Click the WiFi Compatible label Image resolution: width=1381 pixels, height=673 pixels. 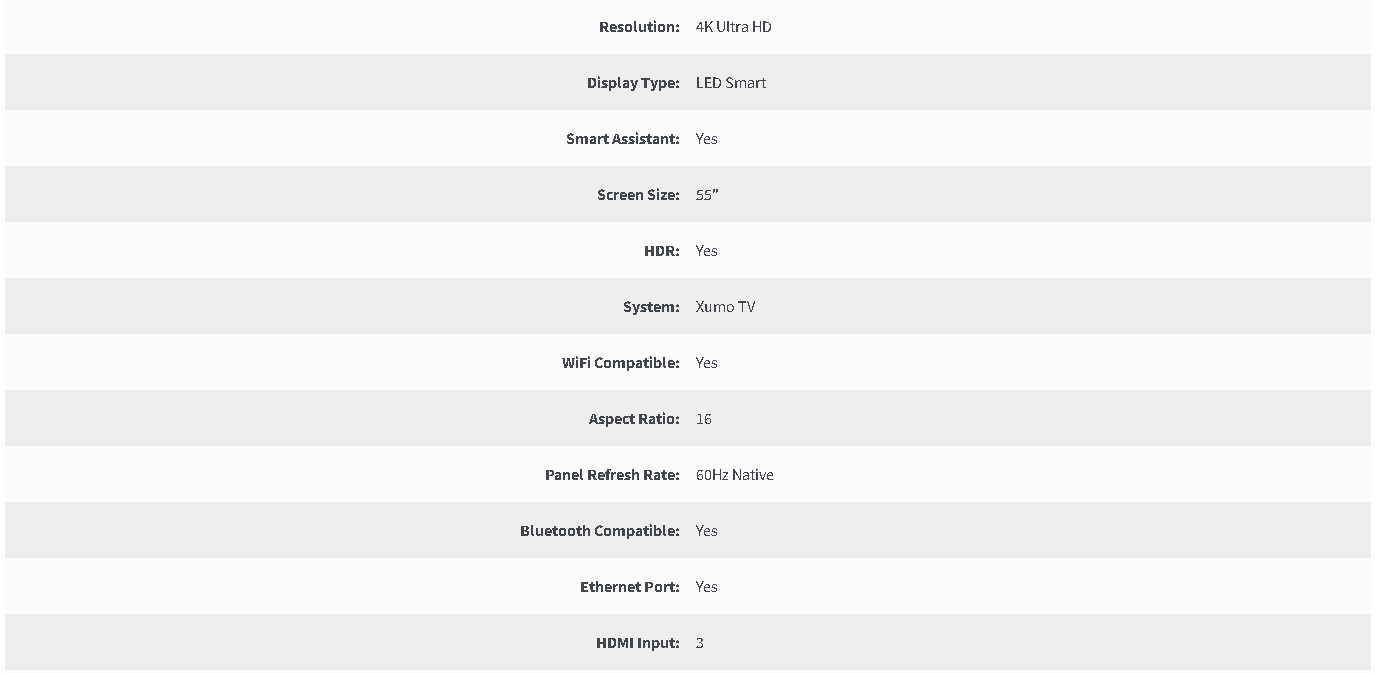click(621, 363)
